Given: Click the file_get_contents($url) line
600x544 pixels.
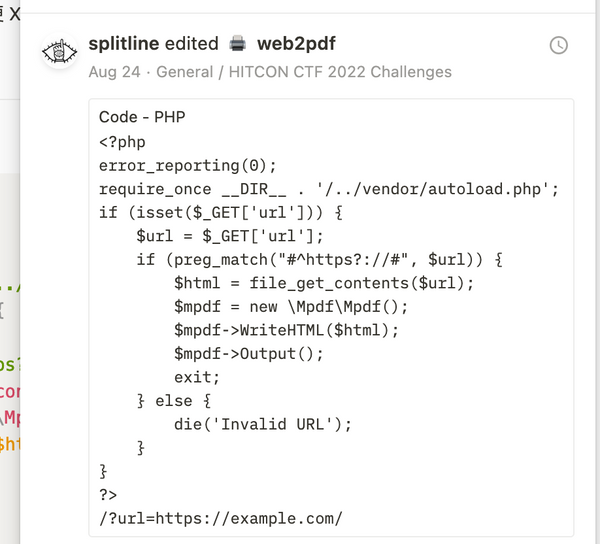Looking at the screenshot, I should (324, 283).
